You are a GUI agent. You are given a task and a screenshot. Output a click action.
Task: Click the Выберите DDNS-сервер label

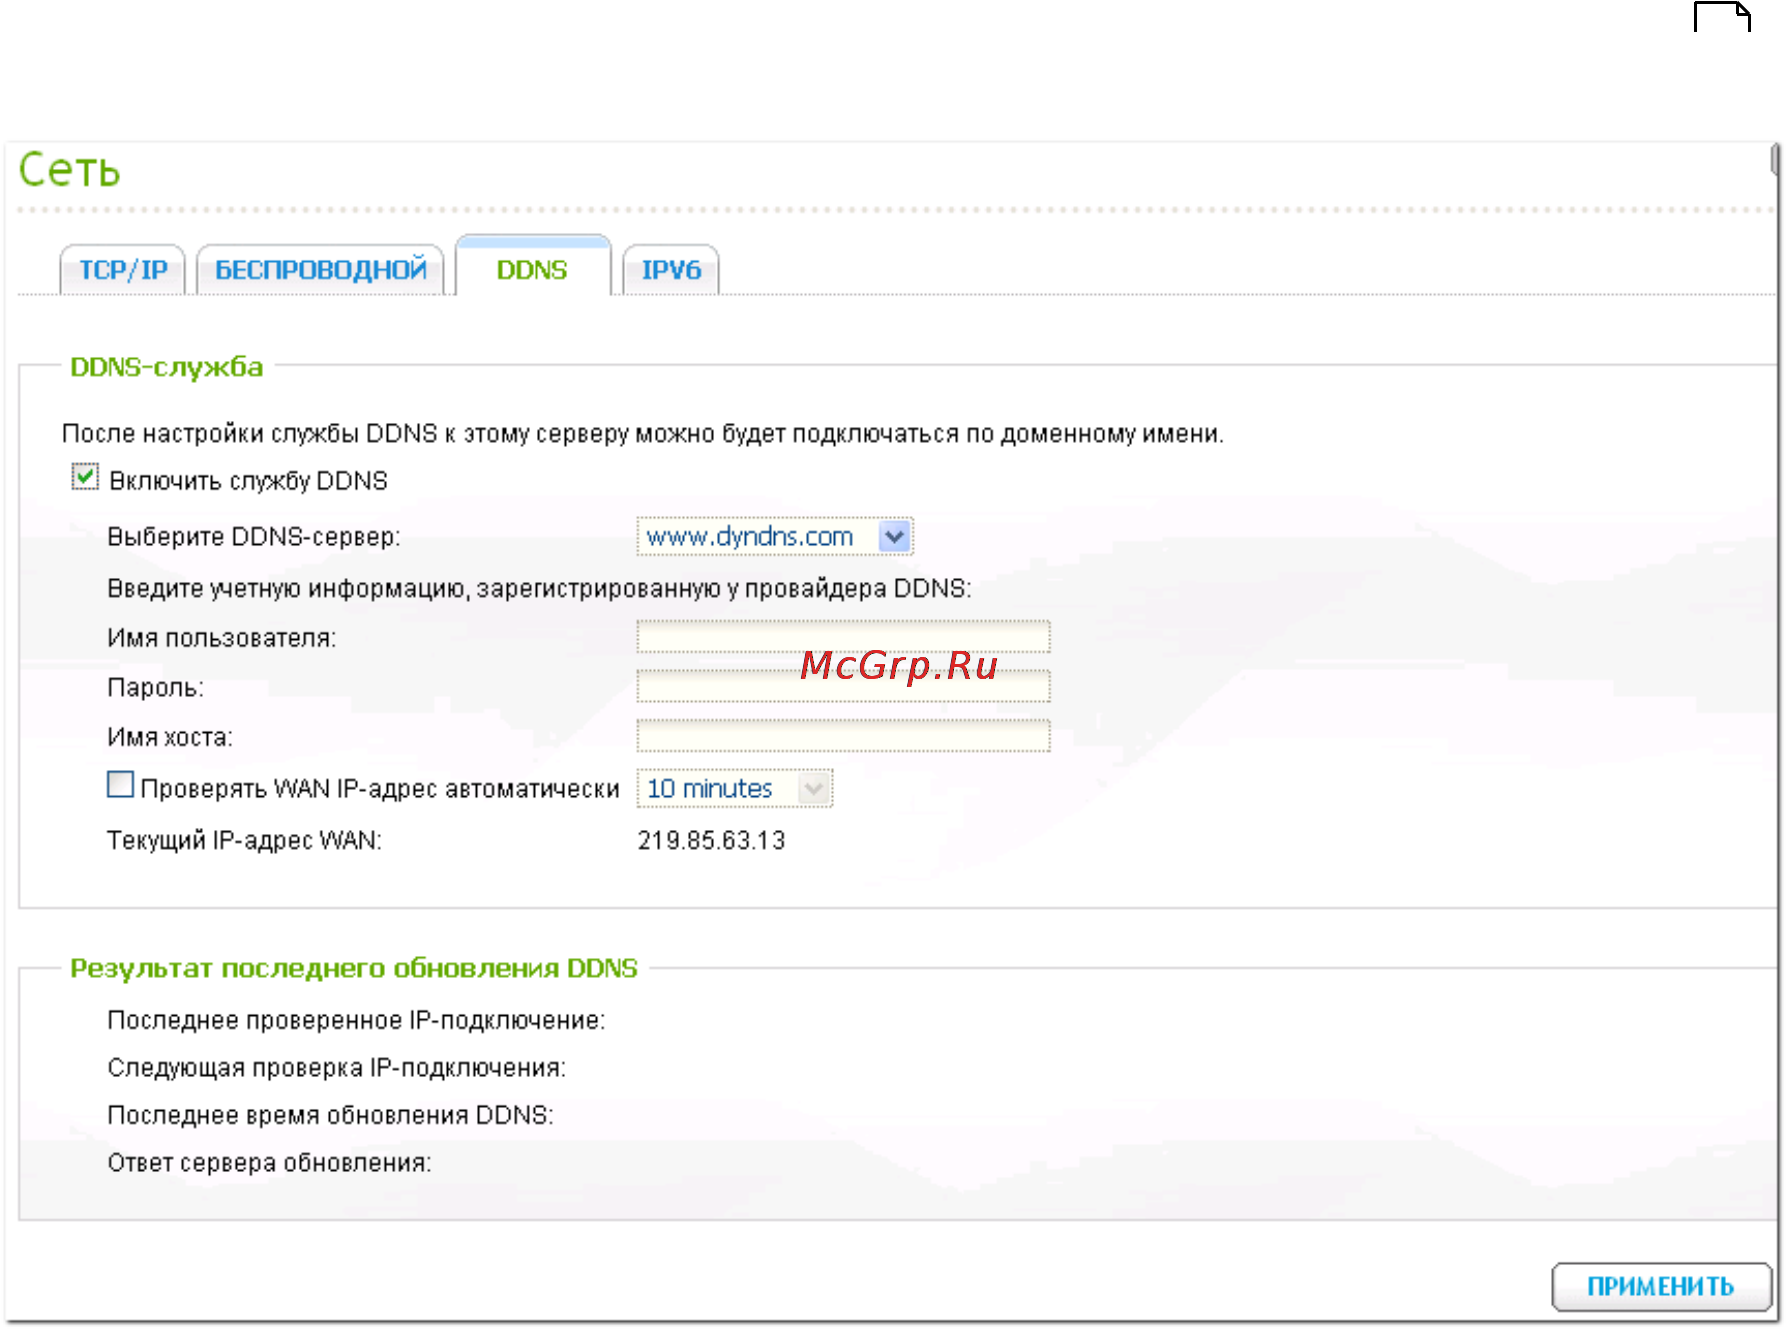coord(254,537)
